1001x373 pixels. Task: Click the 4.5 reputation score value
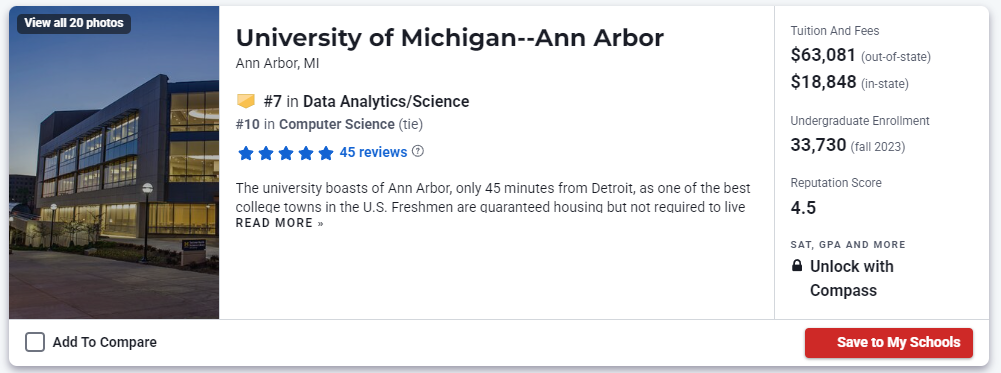coord(803,208)
